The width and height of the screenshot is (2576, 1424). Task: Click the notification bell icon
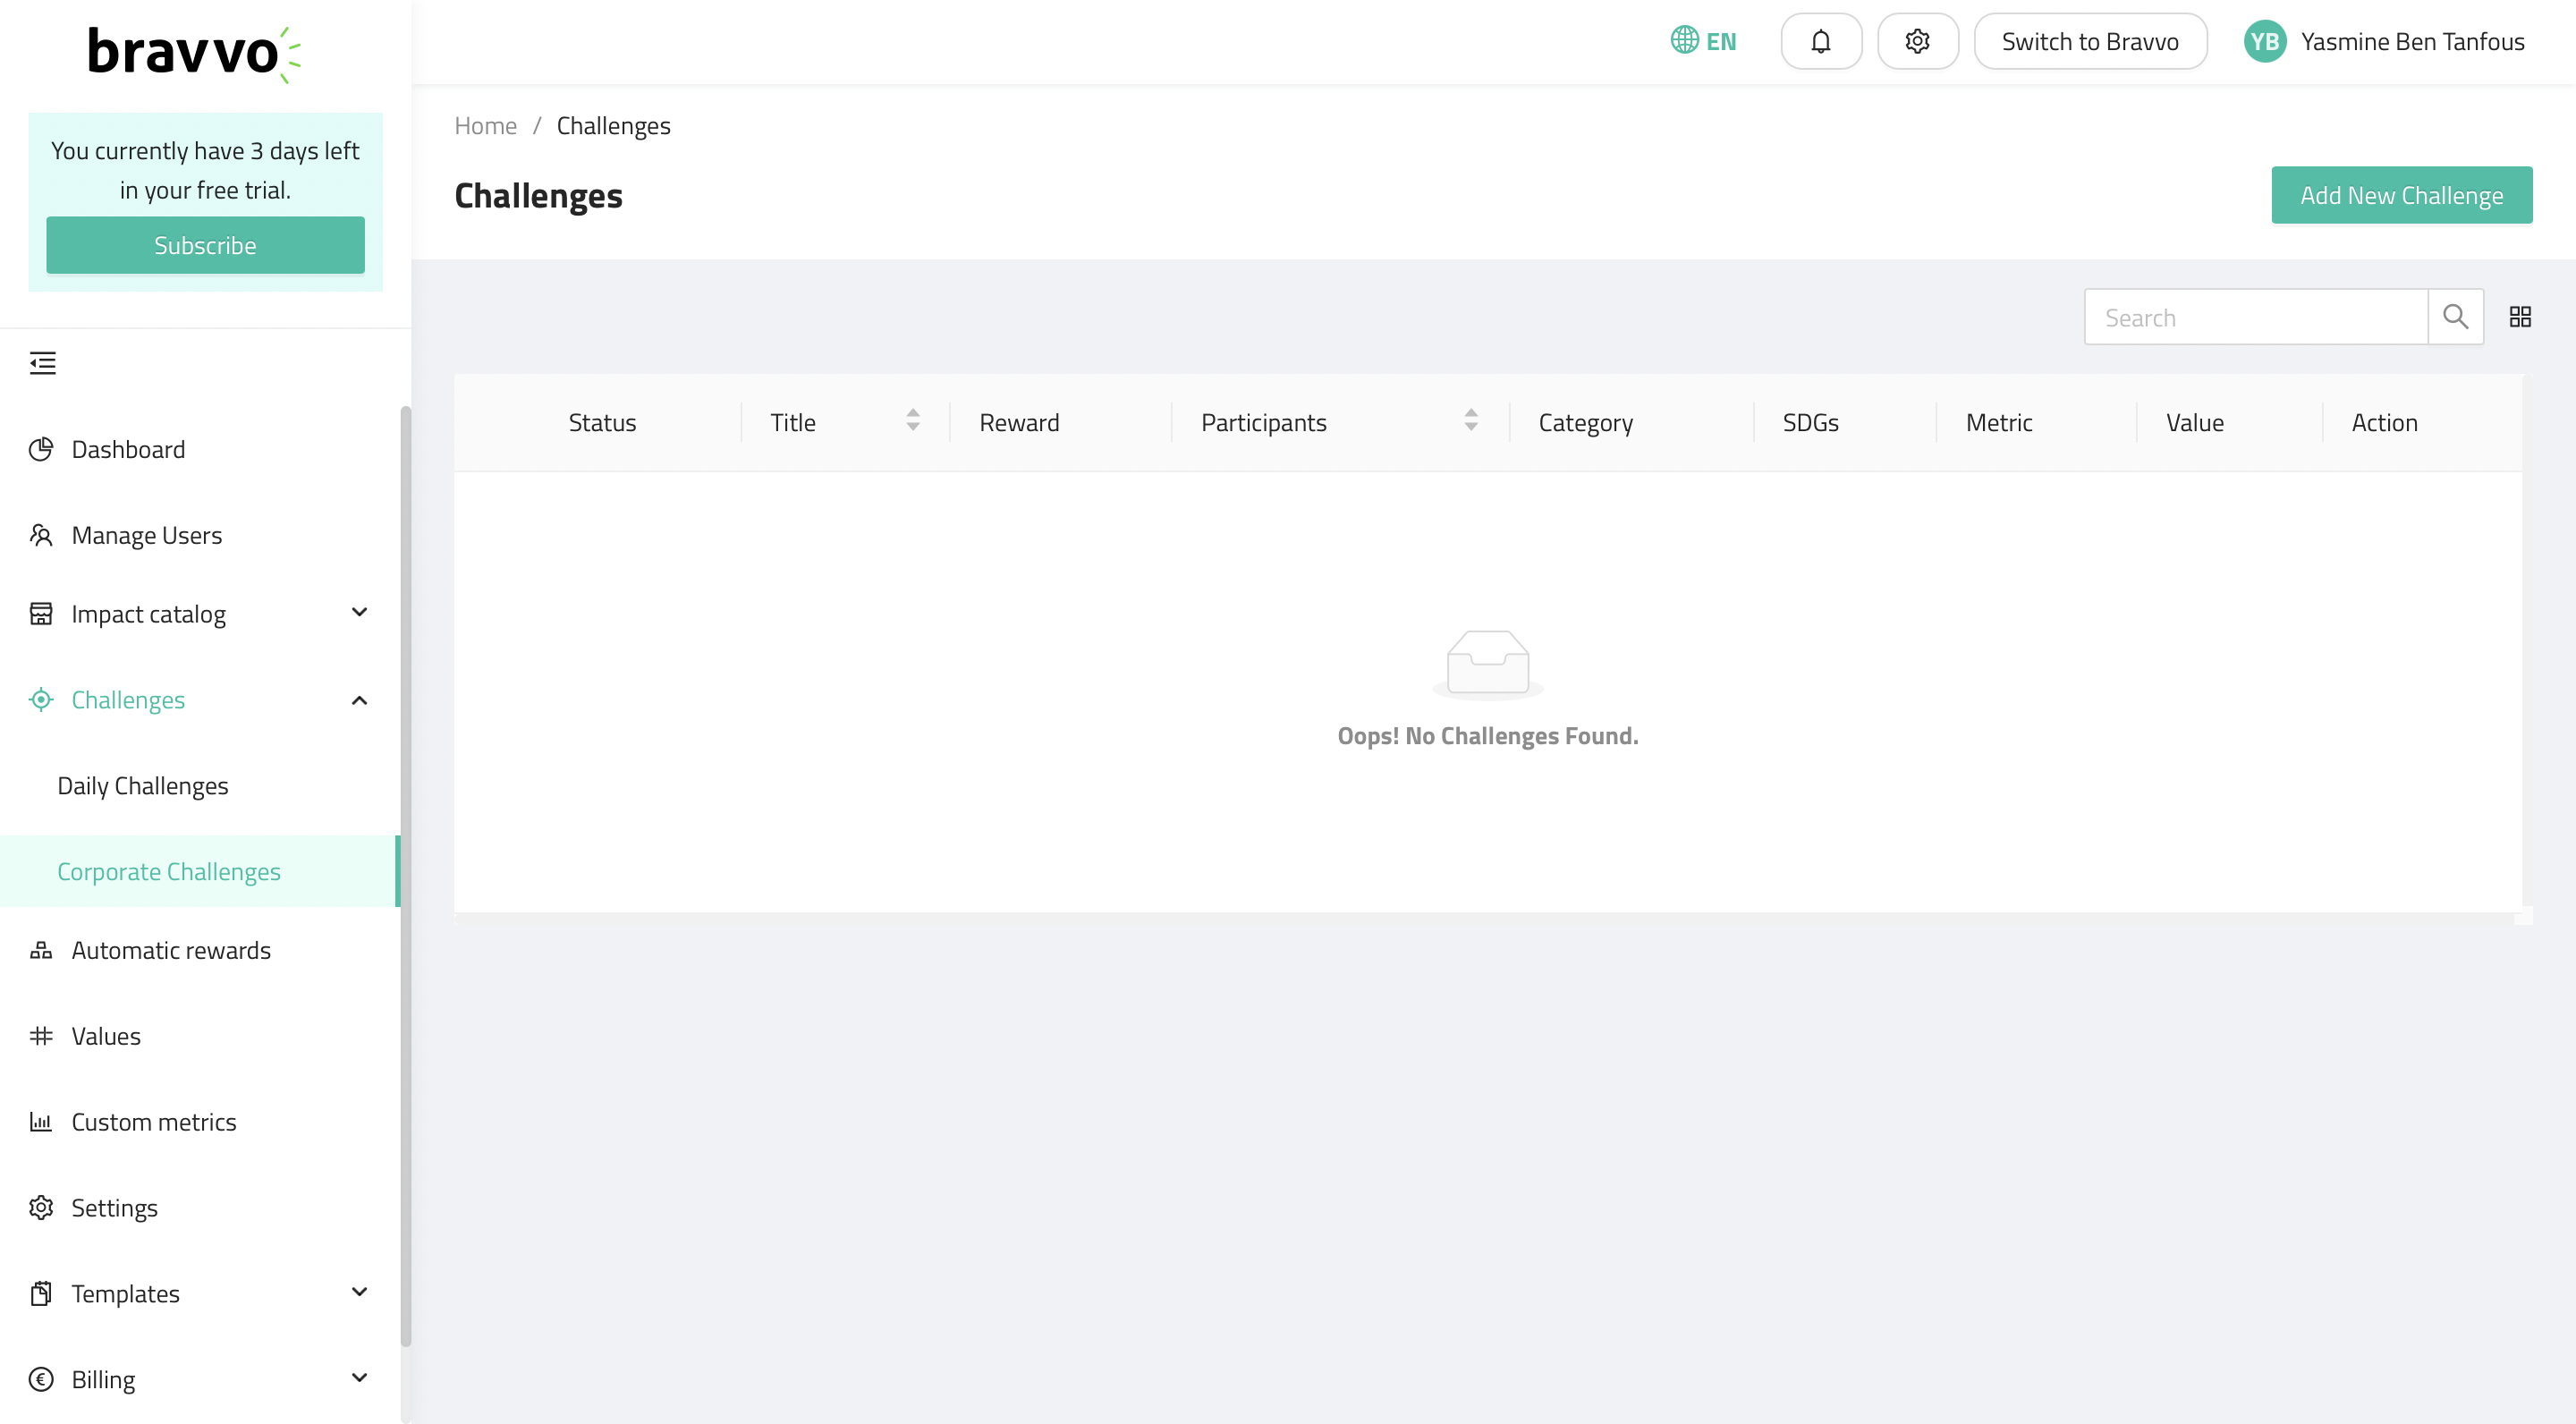pyautogui.click(x=1821, y=41)
